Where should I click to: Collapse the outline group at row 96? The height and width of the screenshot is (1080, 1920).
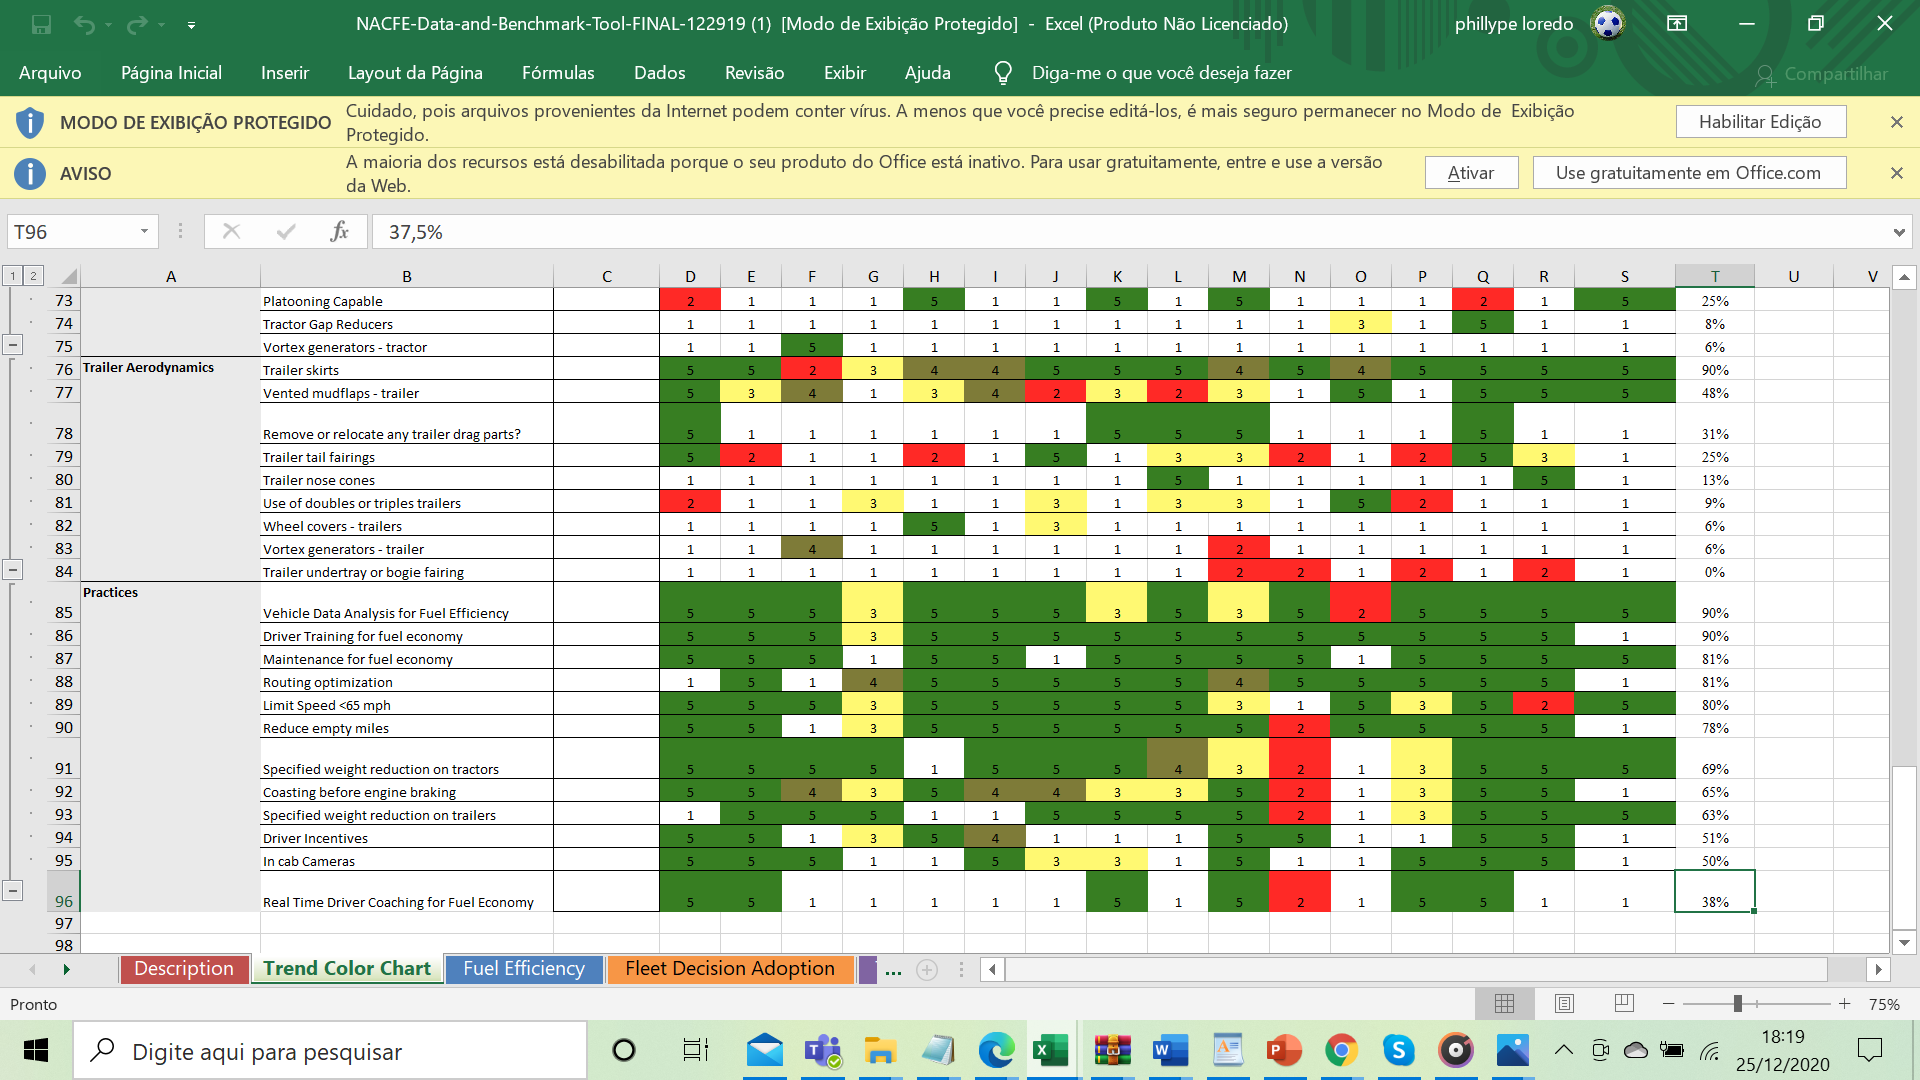[12, 890]
